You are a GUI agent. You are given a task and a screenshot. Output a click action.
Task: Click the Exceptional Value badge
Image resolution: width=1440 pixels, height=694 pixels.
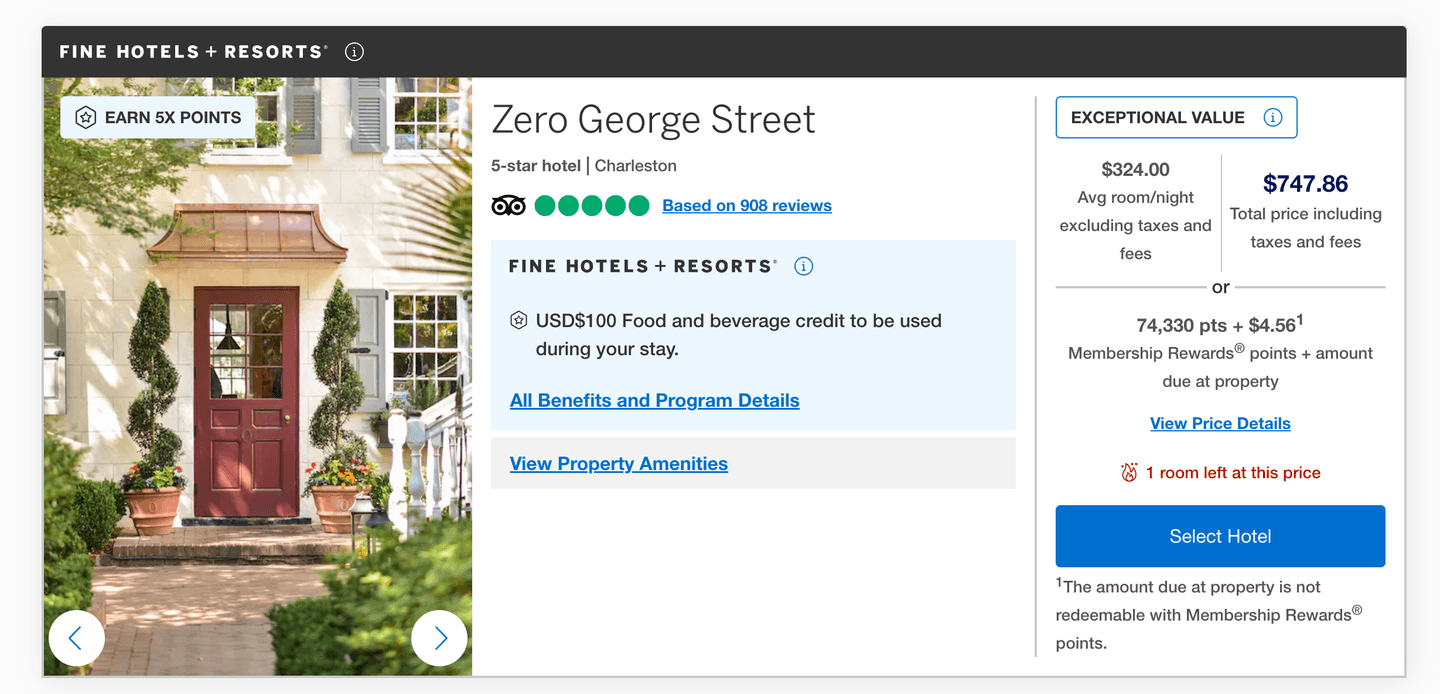click(1158, 118)
